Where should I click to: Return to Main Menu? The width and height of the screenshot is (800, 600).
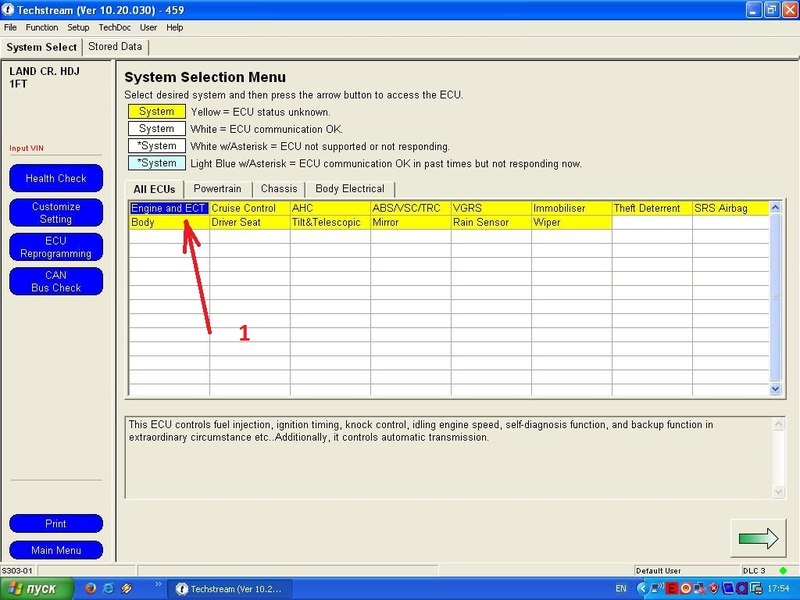click(x=56, y=550)
